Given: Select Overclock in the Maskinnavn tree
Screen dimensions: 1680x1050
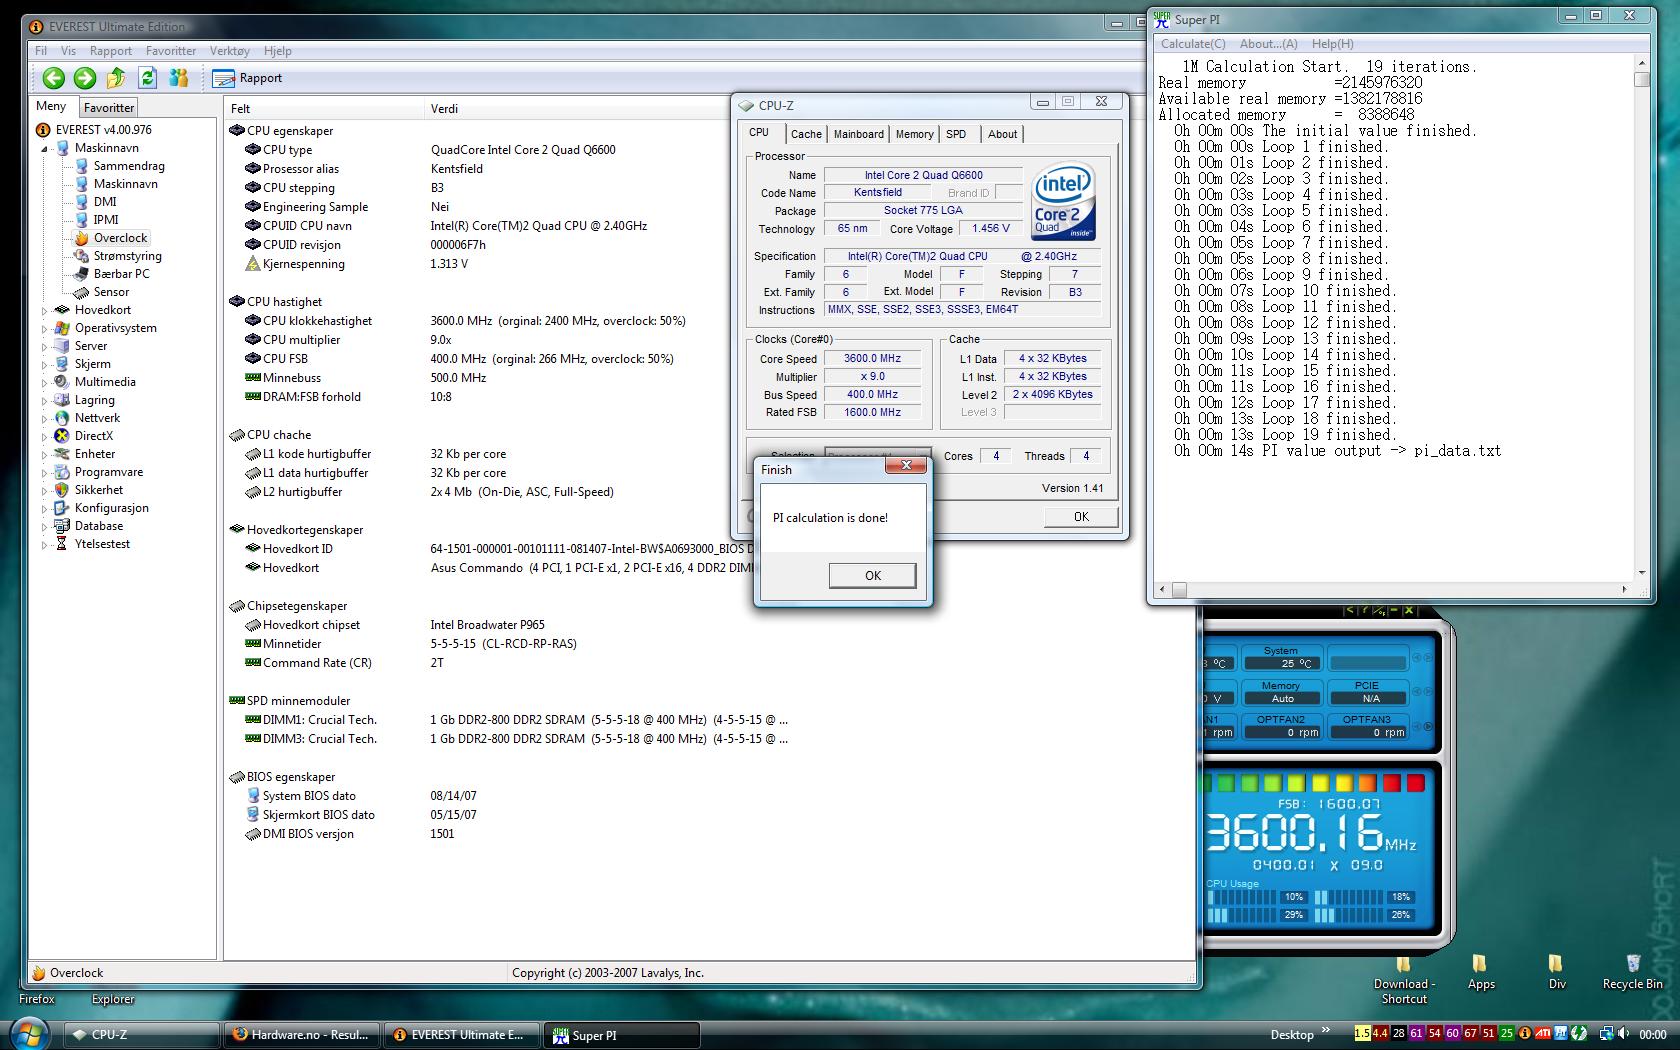Looking at the screenshot, I should (x=120, y=238).
